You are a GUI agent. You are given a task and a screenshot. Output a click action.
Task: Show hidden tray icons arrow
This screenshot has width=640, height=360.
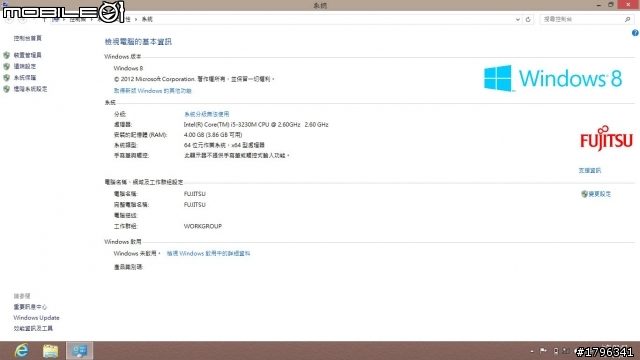coord(532,351)
